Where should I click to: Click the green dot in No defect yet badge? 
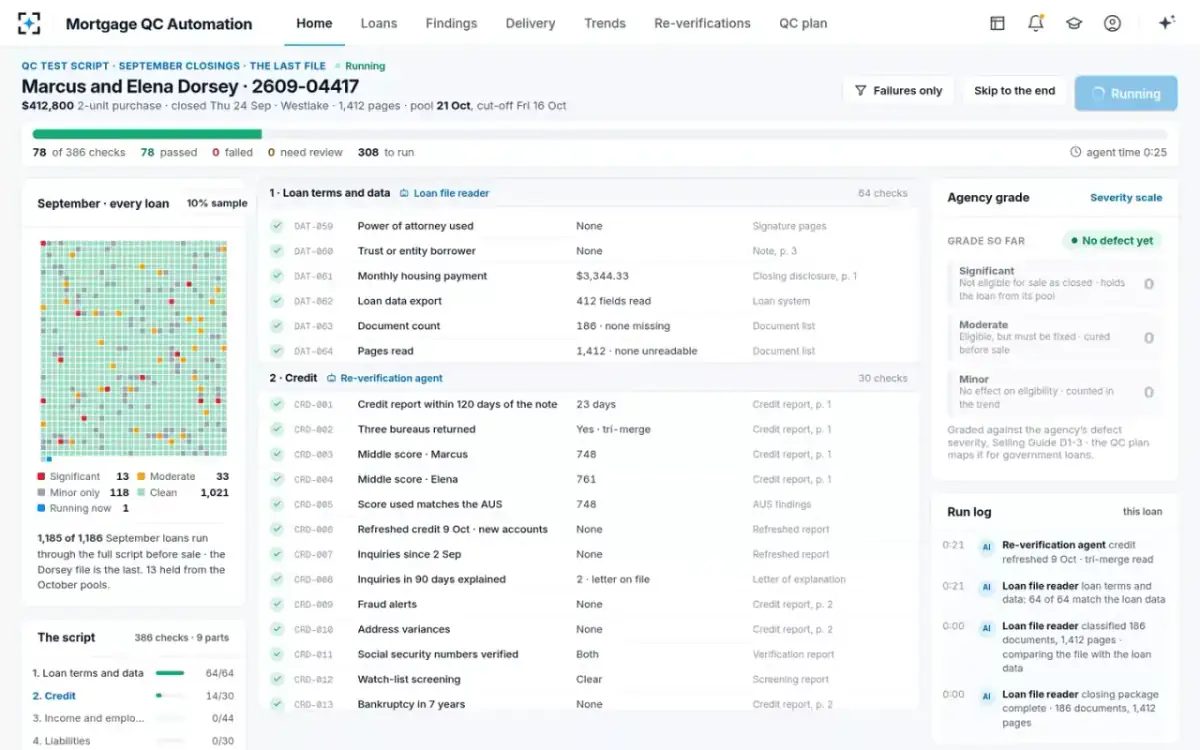coord(1073,241)
